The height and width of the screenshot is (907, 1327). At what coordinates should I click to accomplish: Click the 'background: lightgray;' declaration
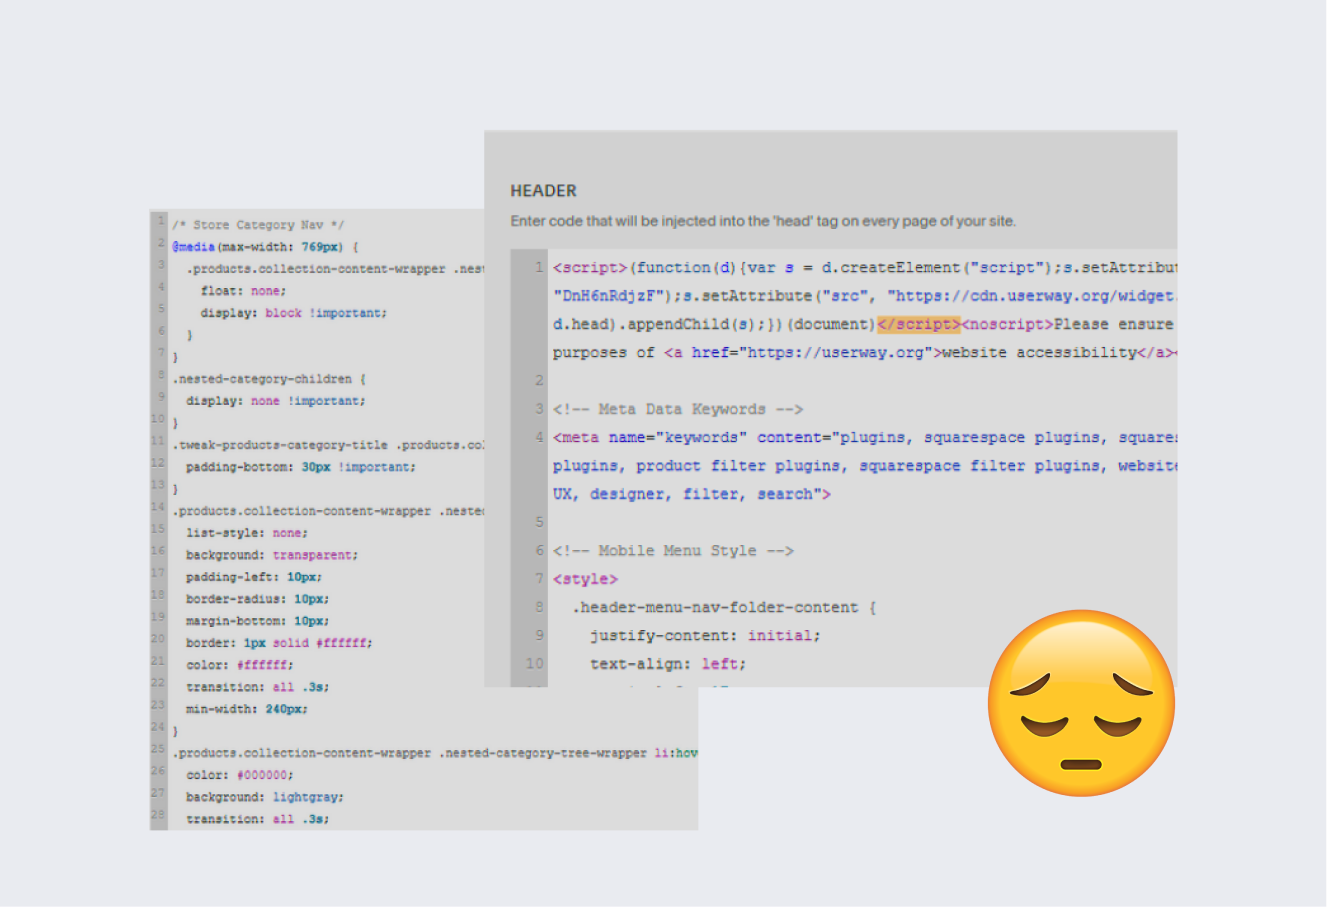pos(265,797)
